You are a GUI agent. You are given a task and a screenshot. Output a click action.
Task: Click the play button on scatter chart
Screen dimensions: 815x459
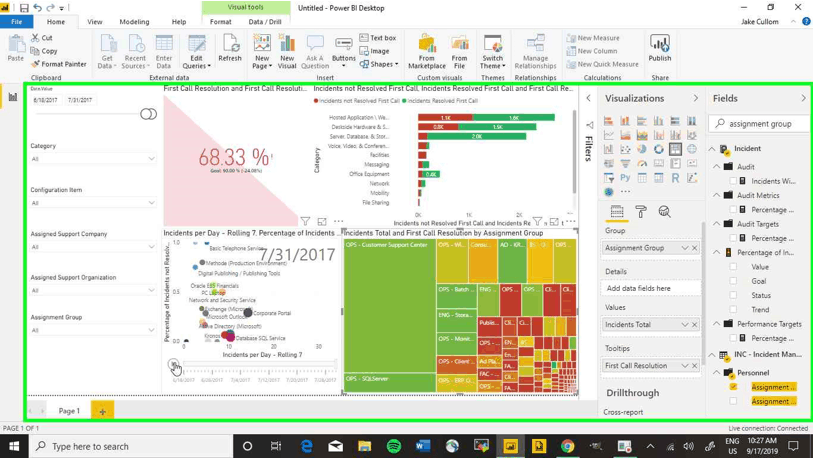[x=174, y=364]
